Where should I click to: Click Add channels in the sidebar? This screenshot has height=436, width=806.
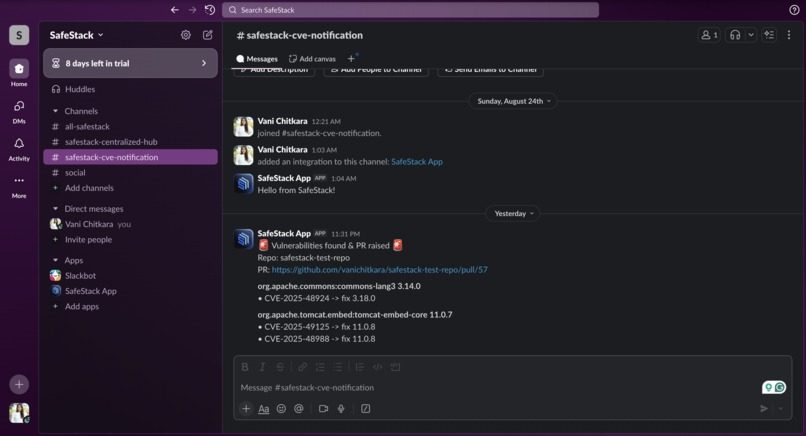click(x=131, y=188)
